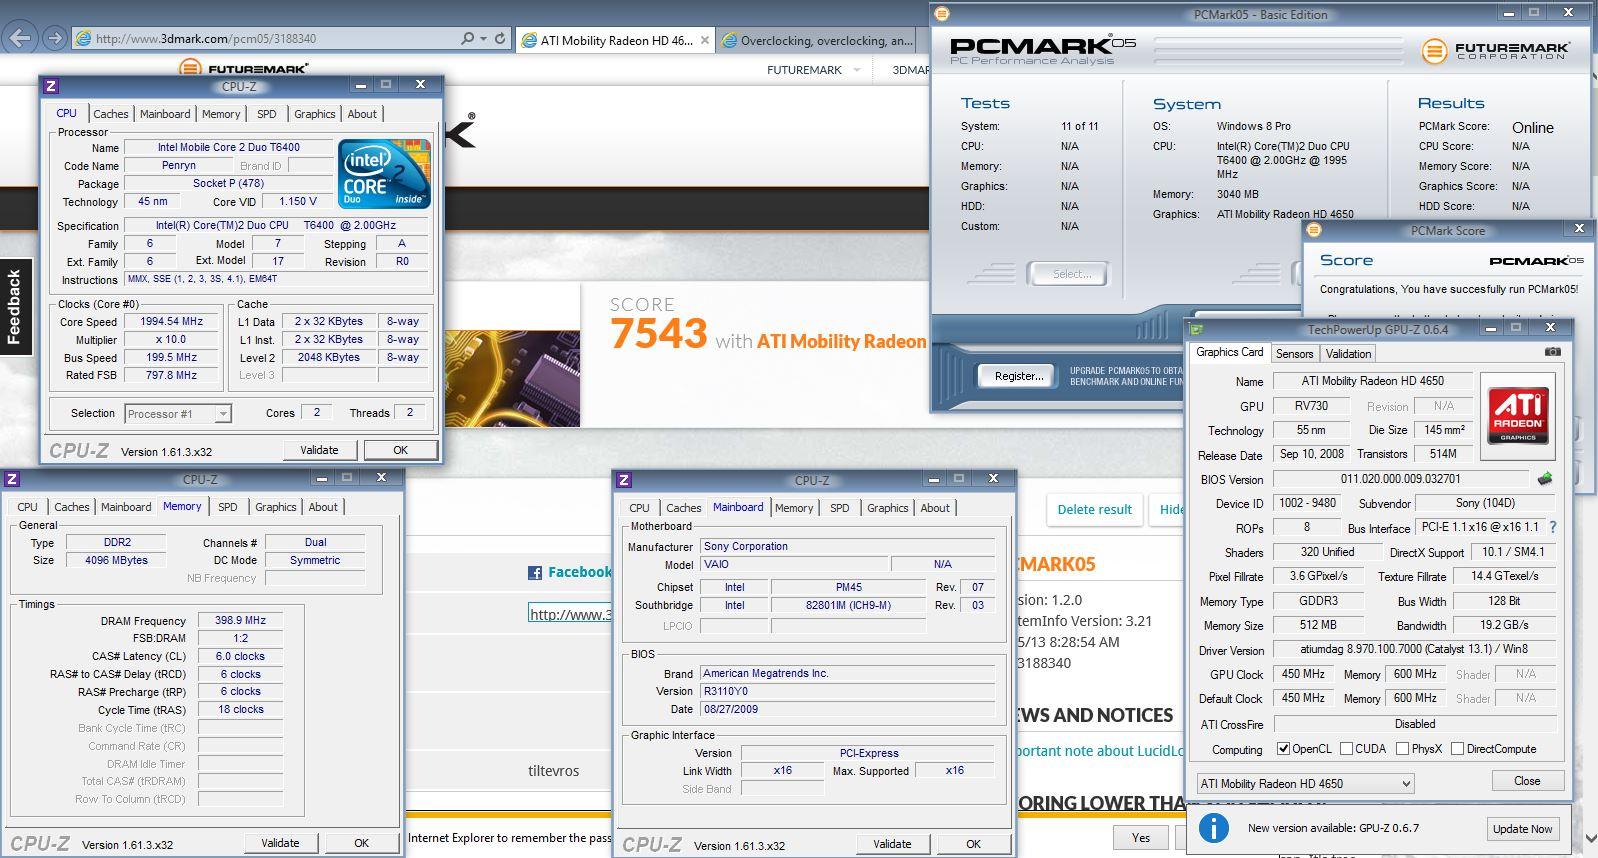Toggle the DirectCompute checkbox in GPU-Z
1598x858 pixels.
pyautogui.click(x=1457, y=749)
